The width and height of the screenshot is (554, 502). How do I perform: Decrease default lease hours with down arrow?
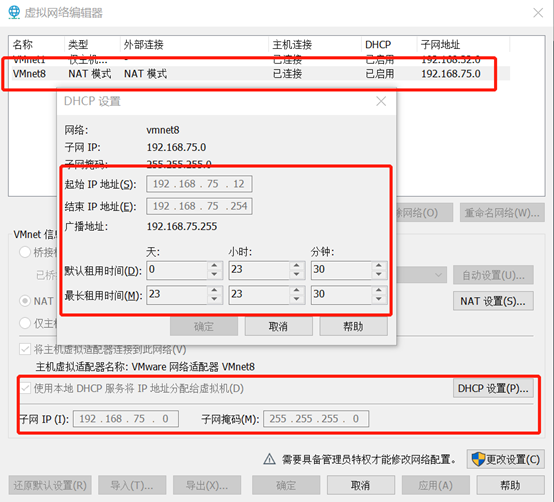pos(297,274)
